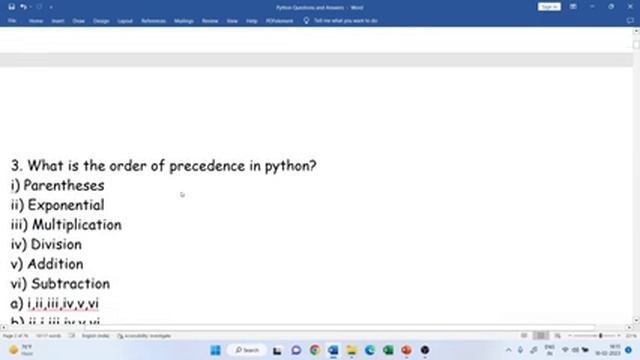
Task: Switch to Web Layout view icon
Action: (558, 336)
